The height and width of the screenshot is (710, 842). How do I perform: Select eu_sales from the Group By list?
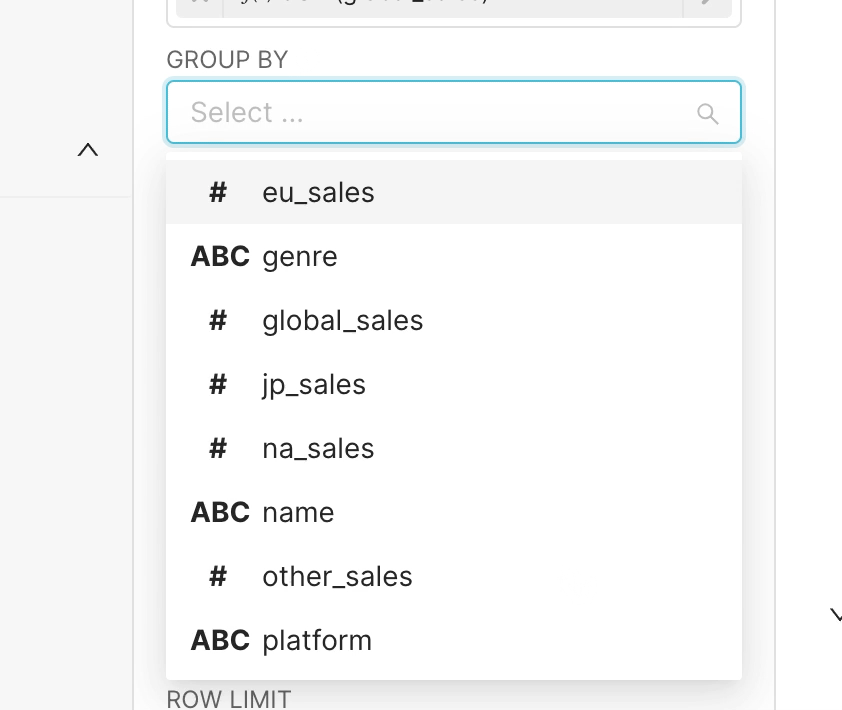(x=318, y=192)
